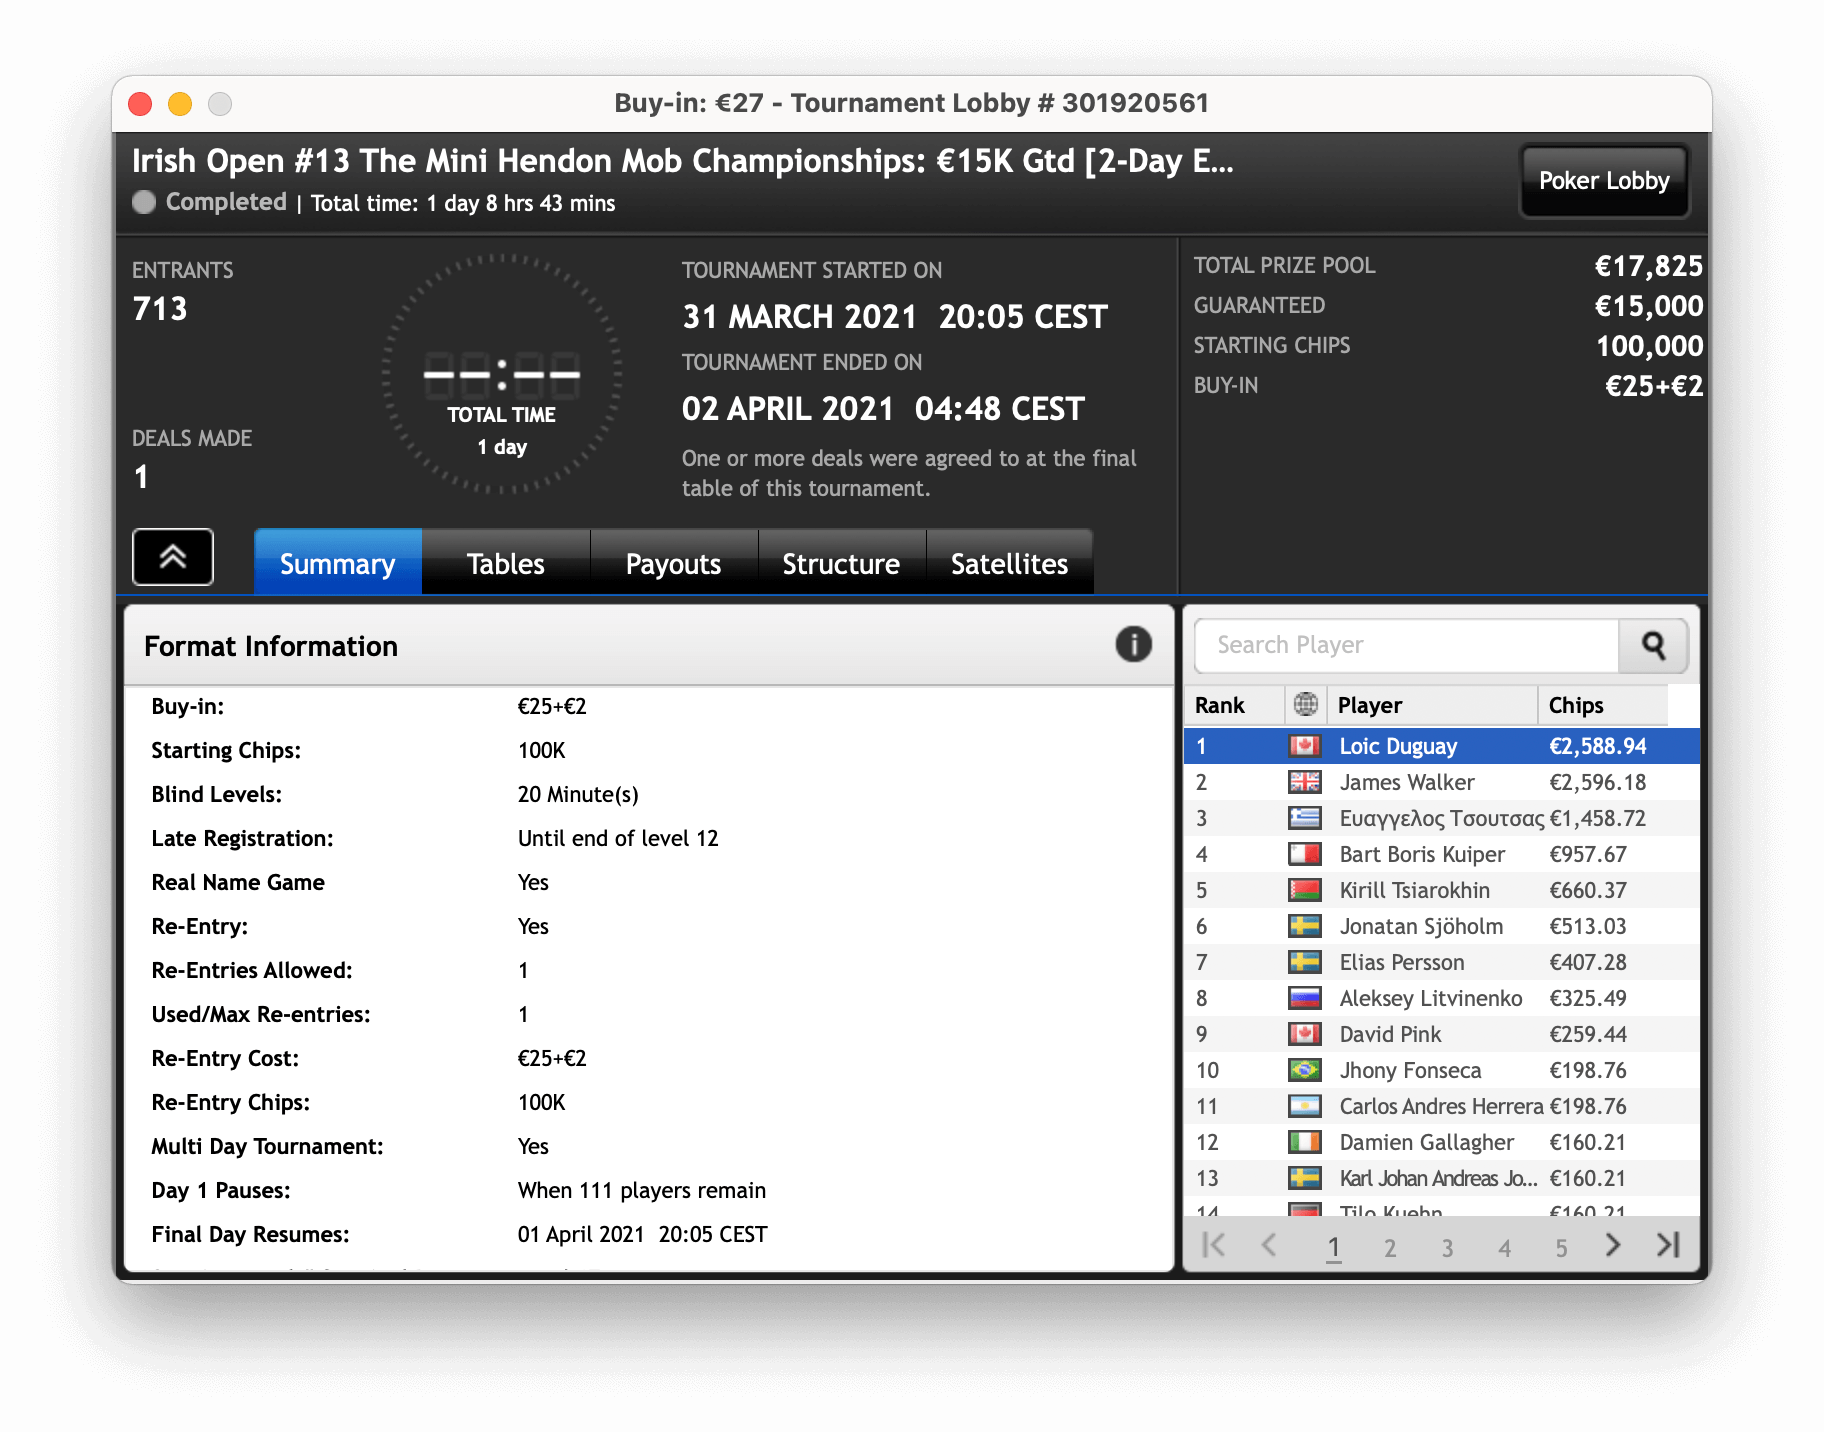Click the 713 entrants count
1824x1432 pixels.
[160, 309]
